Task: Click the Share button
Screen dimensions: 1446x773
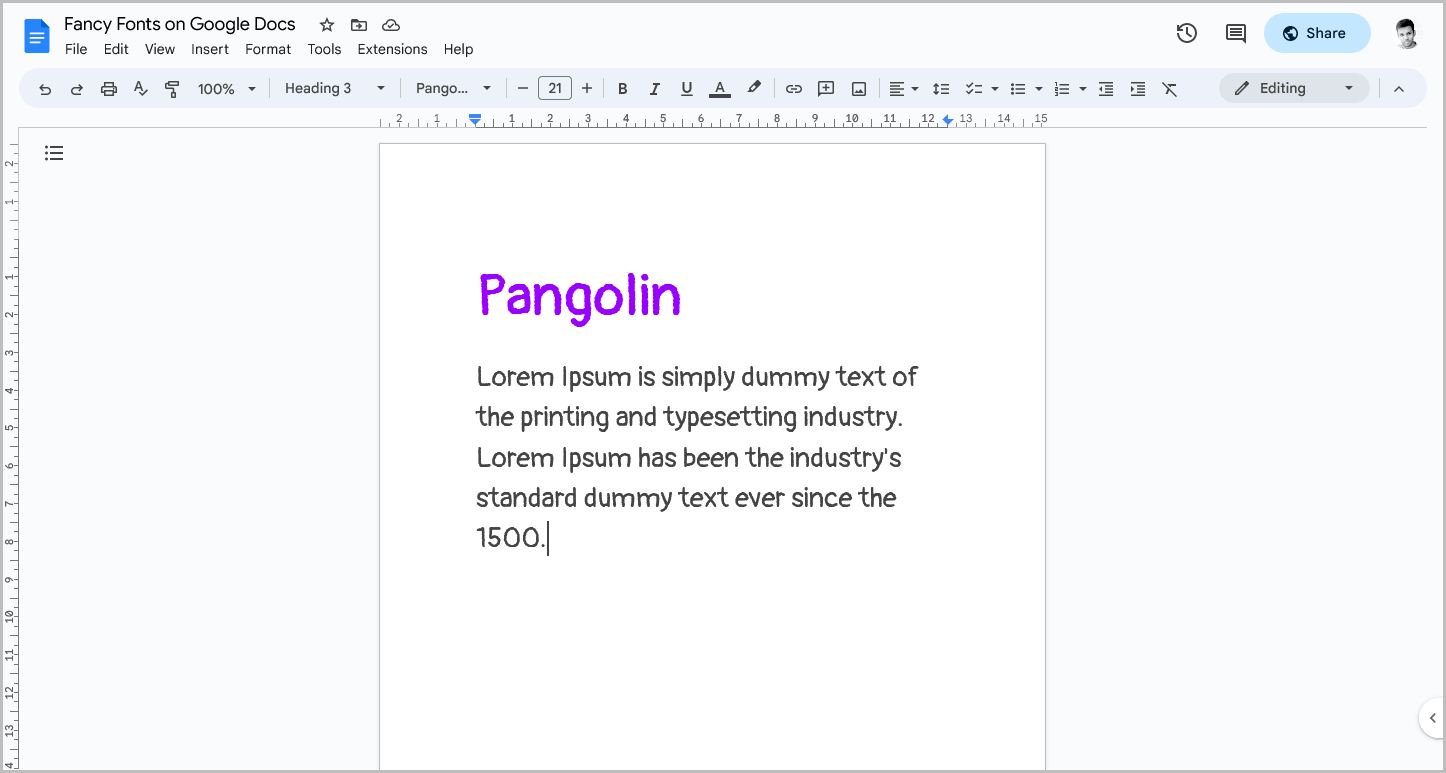Action: click(x=1316, y=33)
